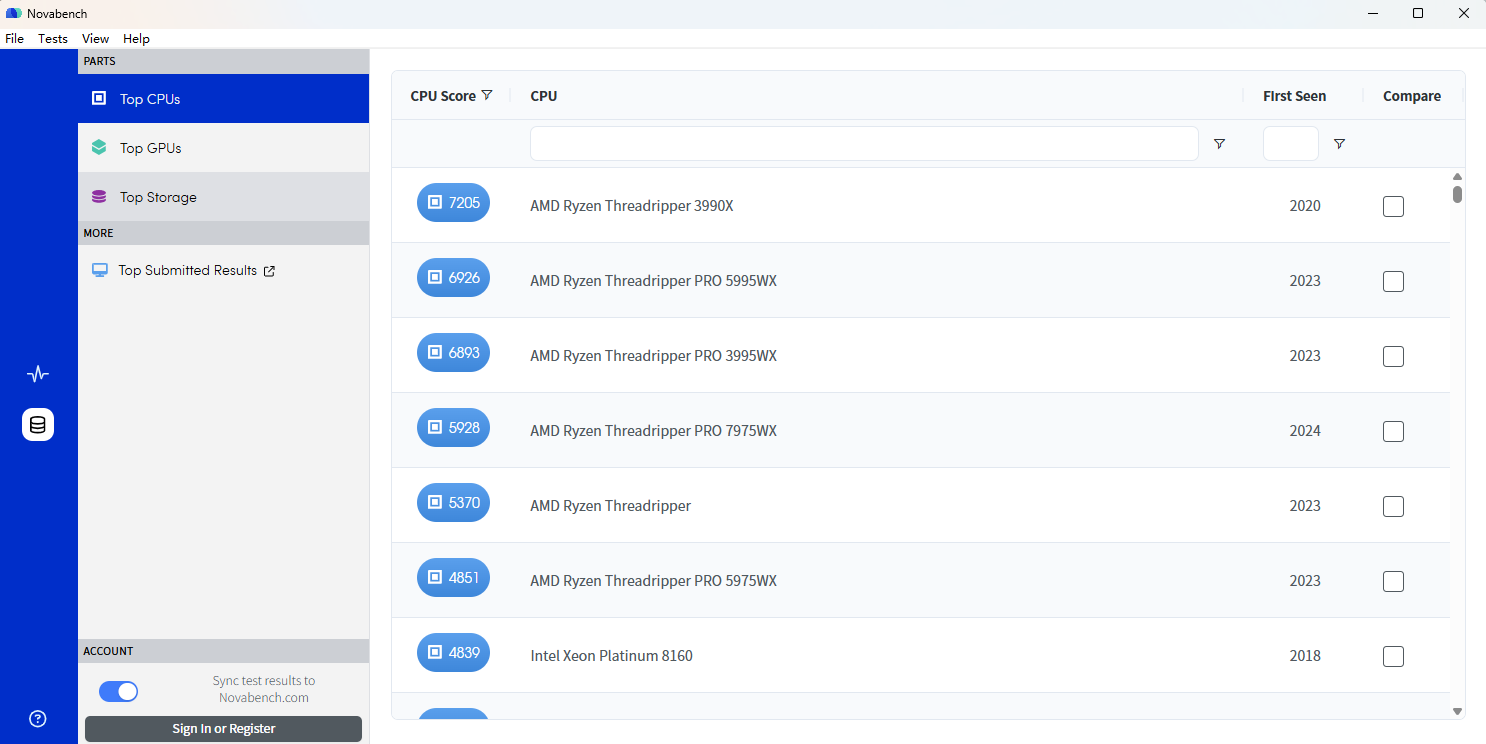Click the MORE section heading

(x=98, y=233)
